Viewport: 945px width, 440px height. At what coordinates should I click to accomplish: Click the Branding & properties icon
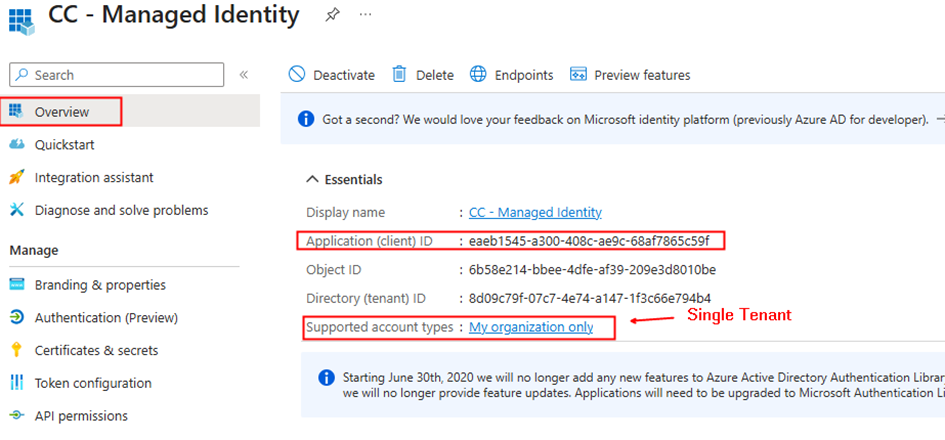pos(17,284)
